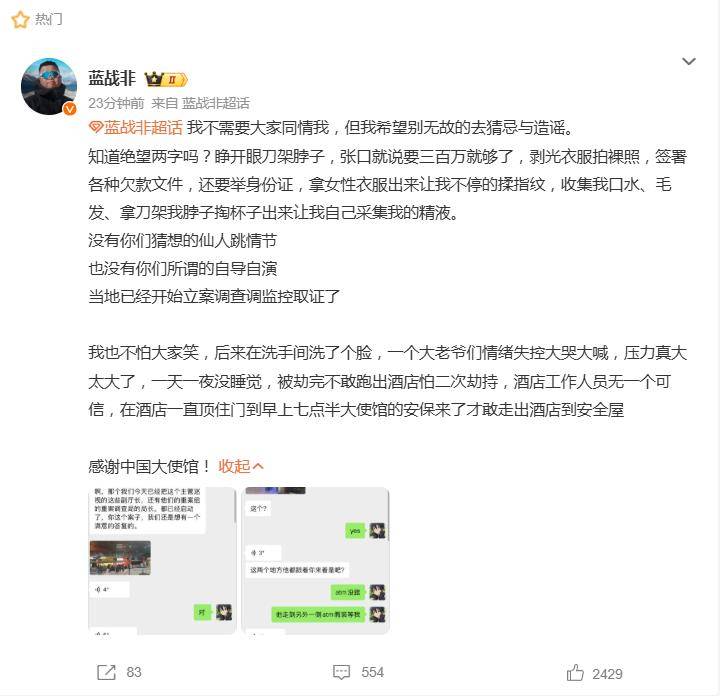
Task: Click the repost count 83
Action: (134, 672)
